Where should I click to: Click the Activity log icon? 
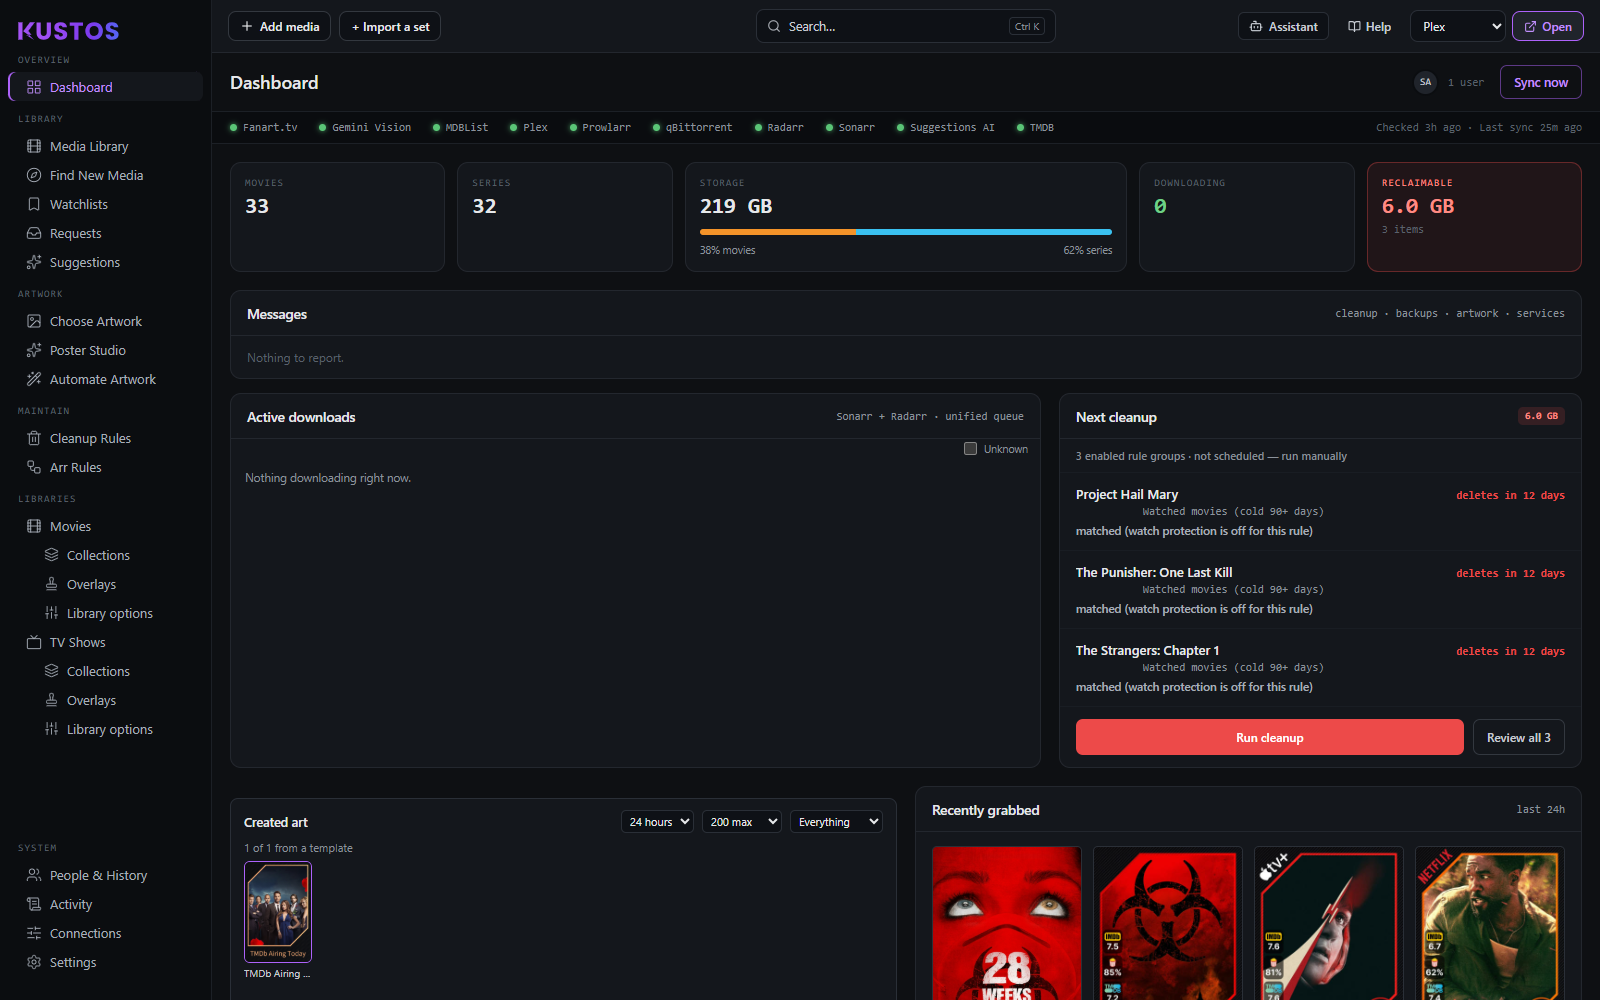[x=34, y=904]
